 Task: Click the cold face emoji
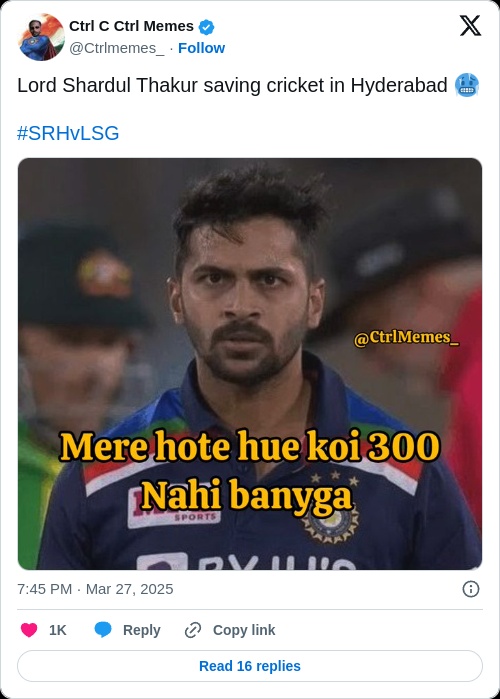[467, 85]
